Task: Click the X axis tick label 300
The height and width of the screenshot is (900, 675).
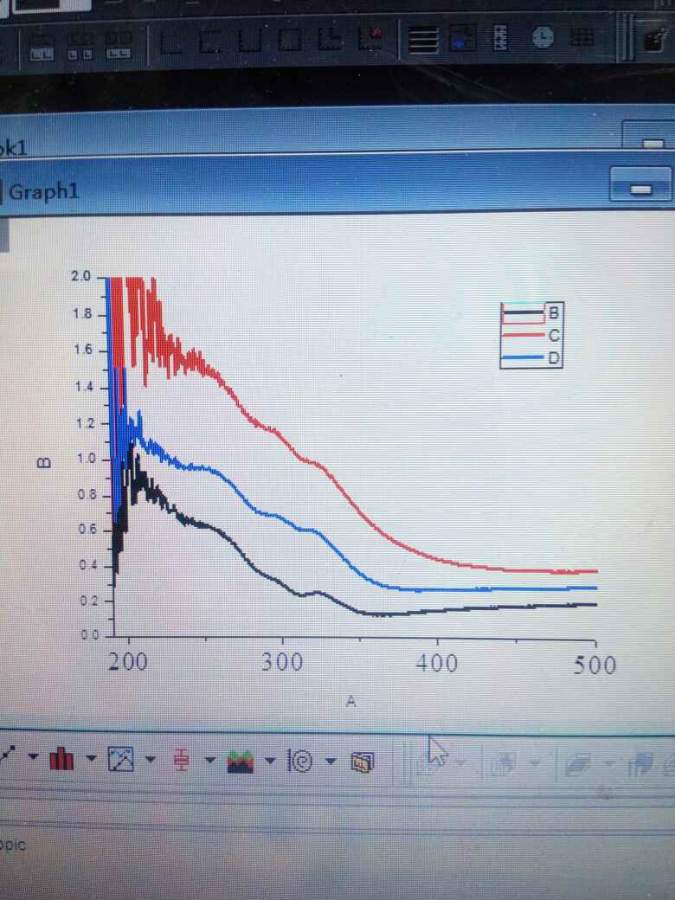Action: click(282, 662)
